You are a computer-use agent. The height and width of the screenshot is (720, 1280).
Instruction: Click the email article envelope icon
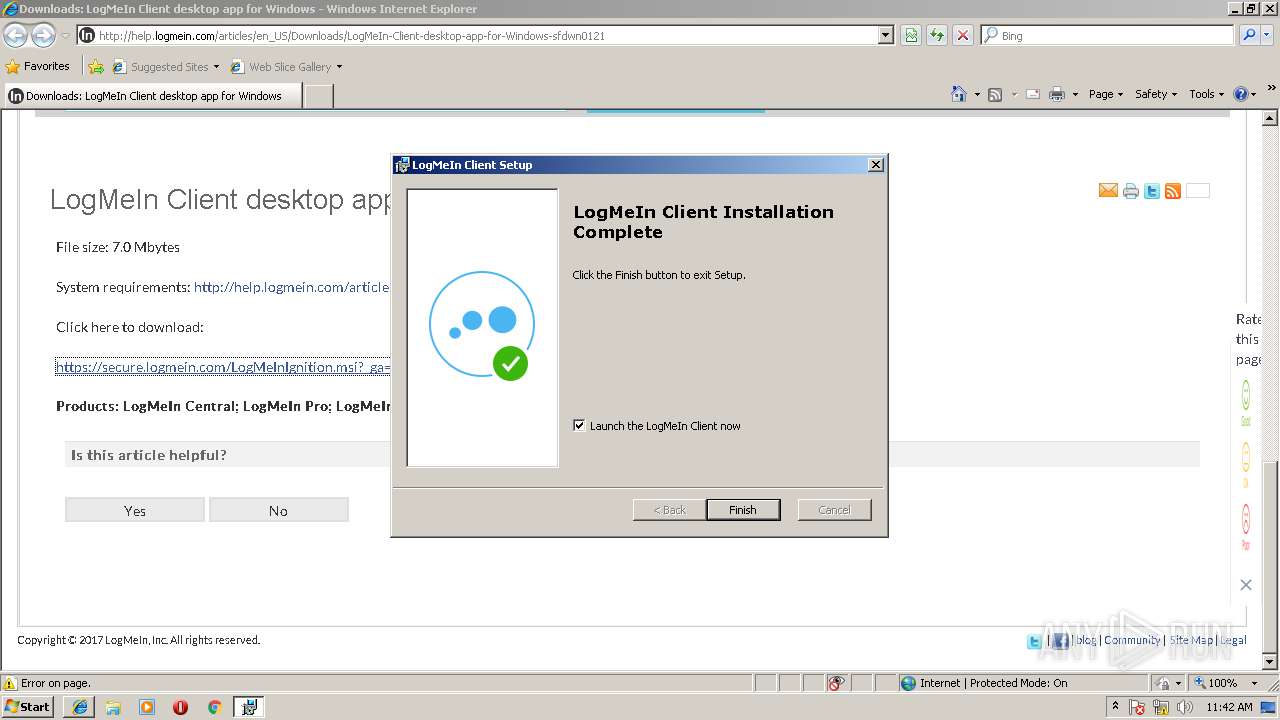[x=1108, y=191]
